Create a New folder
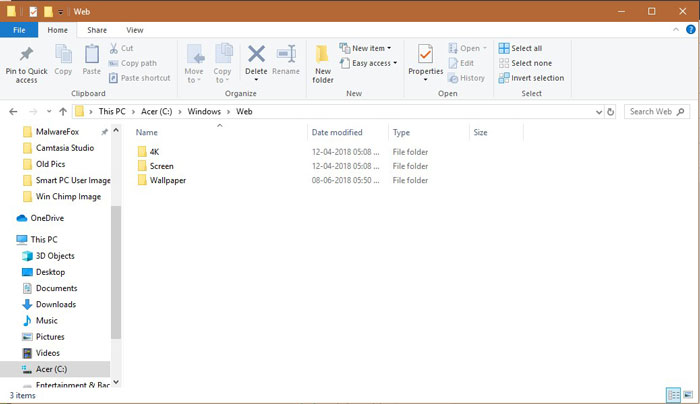This screenshot has height=404, width=700. 323,64
